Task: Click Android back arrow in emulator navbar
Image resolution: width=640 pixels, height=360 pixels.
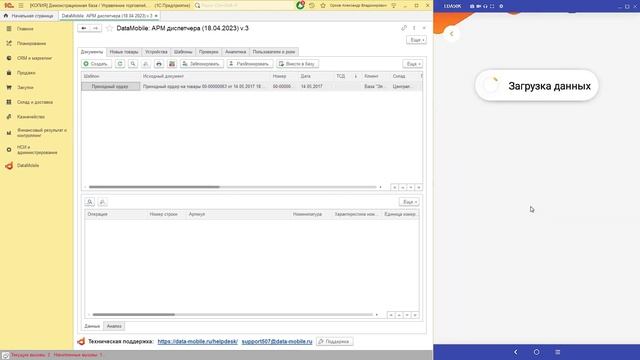Action: coord(516,352)
